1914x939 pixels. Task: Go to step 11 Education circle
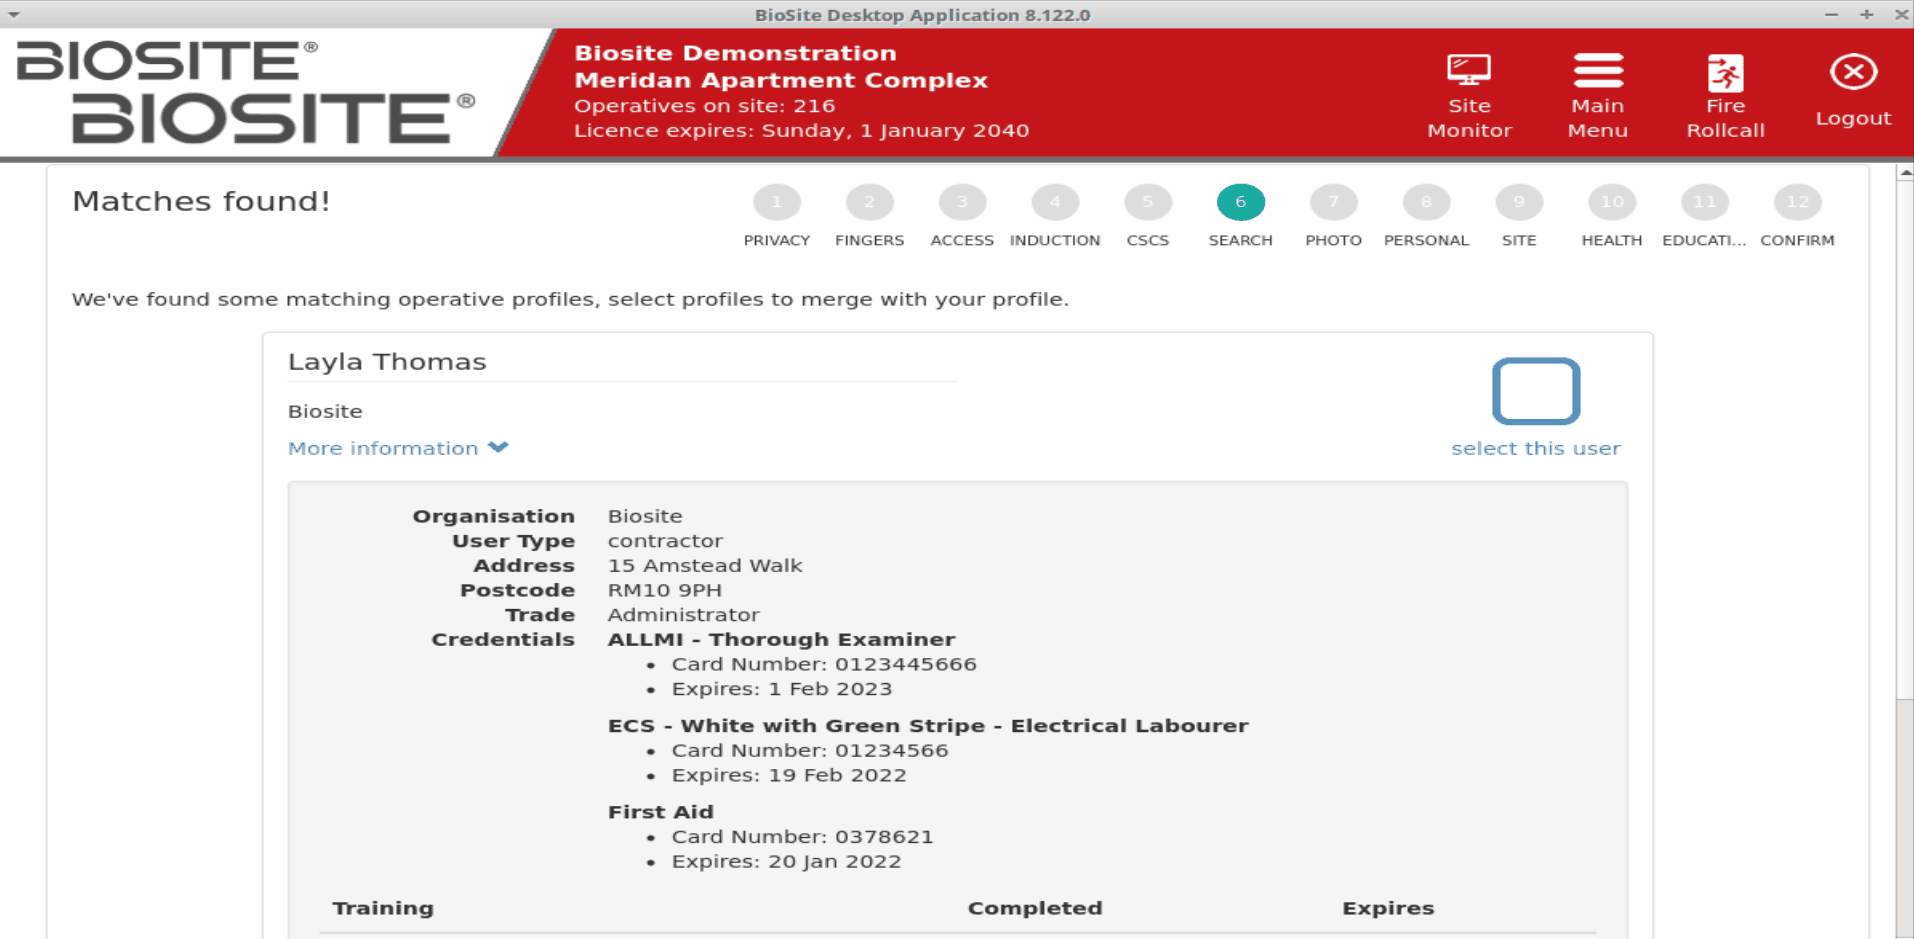click(x=1704, y=202)
